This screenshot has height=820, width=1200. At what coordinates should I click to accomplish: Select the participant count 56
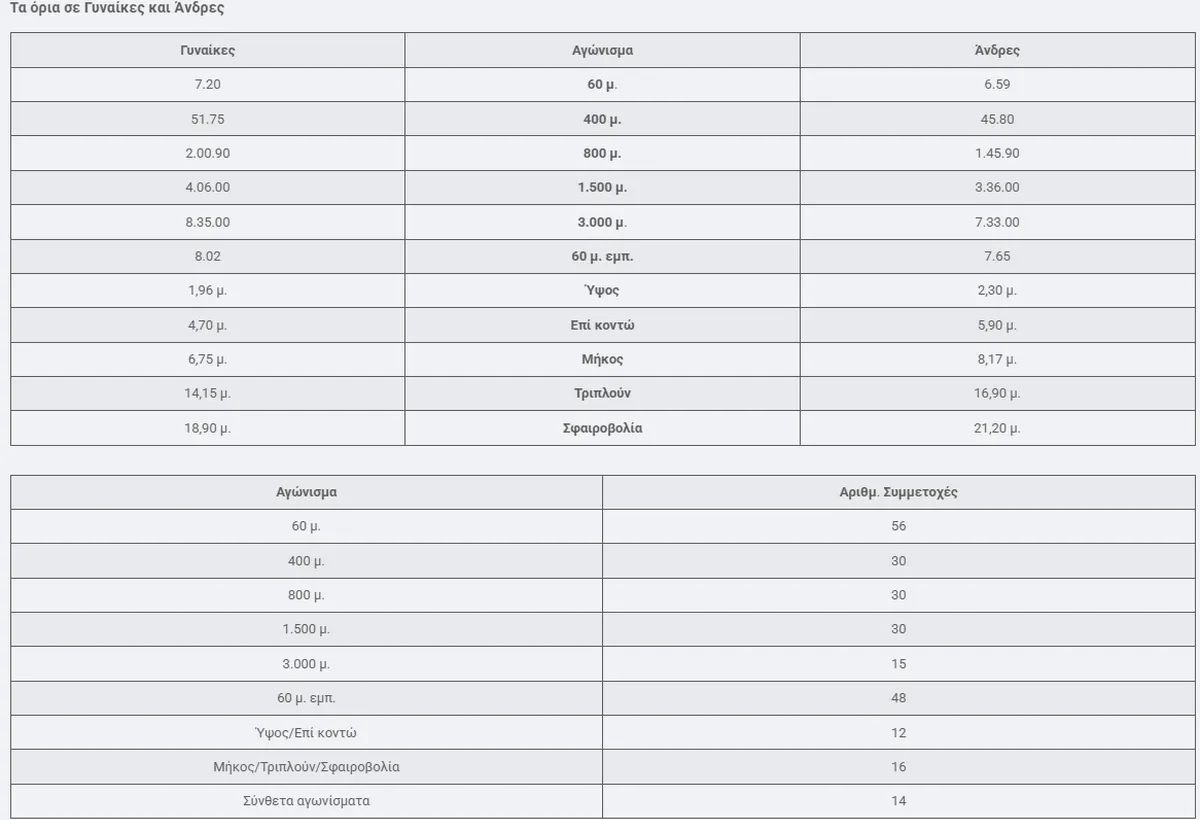pyautogui.click(x=898, y=526)
